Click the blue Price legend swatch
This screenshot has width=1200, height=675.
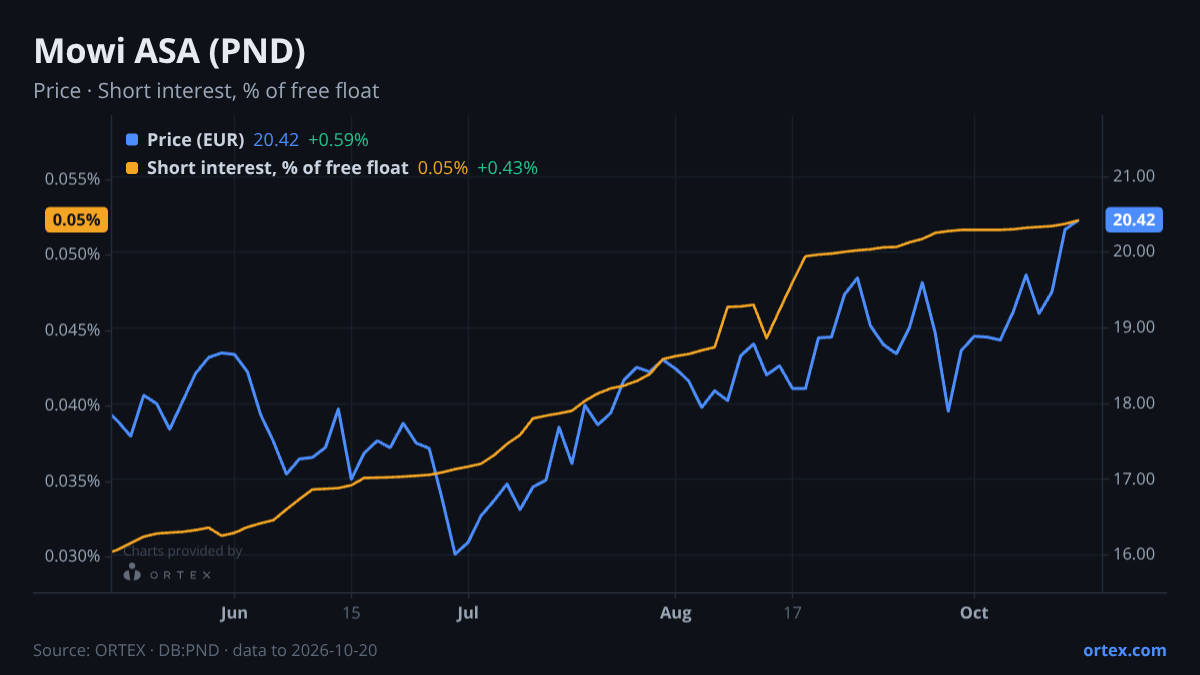[x=132, y=140]
